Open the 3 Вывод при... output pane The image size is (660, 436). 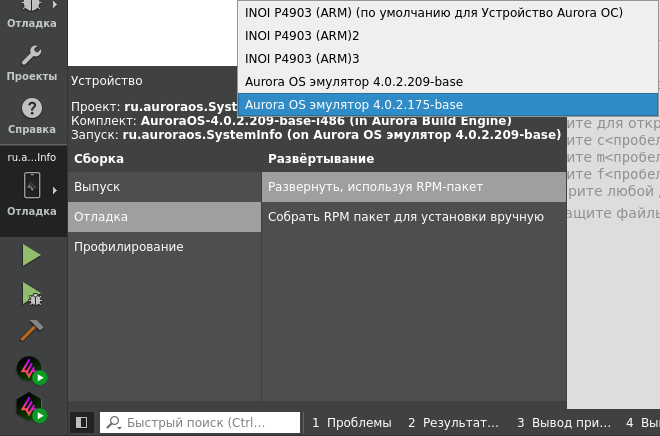[564, 423]
